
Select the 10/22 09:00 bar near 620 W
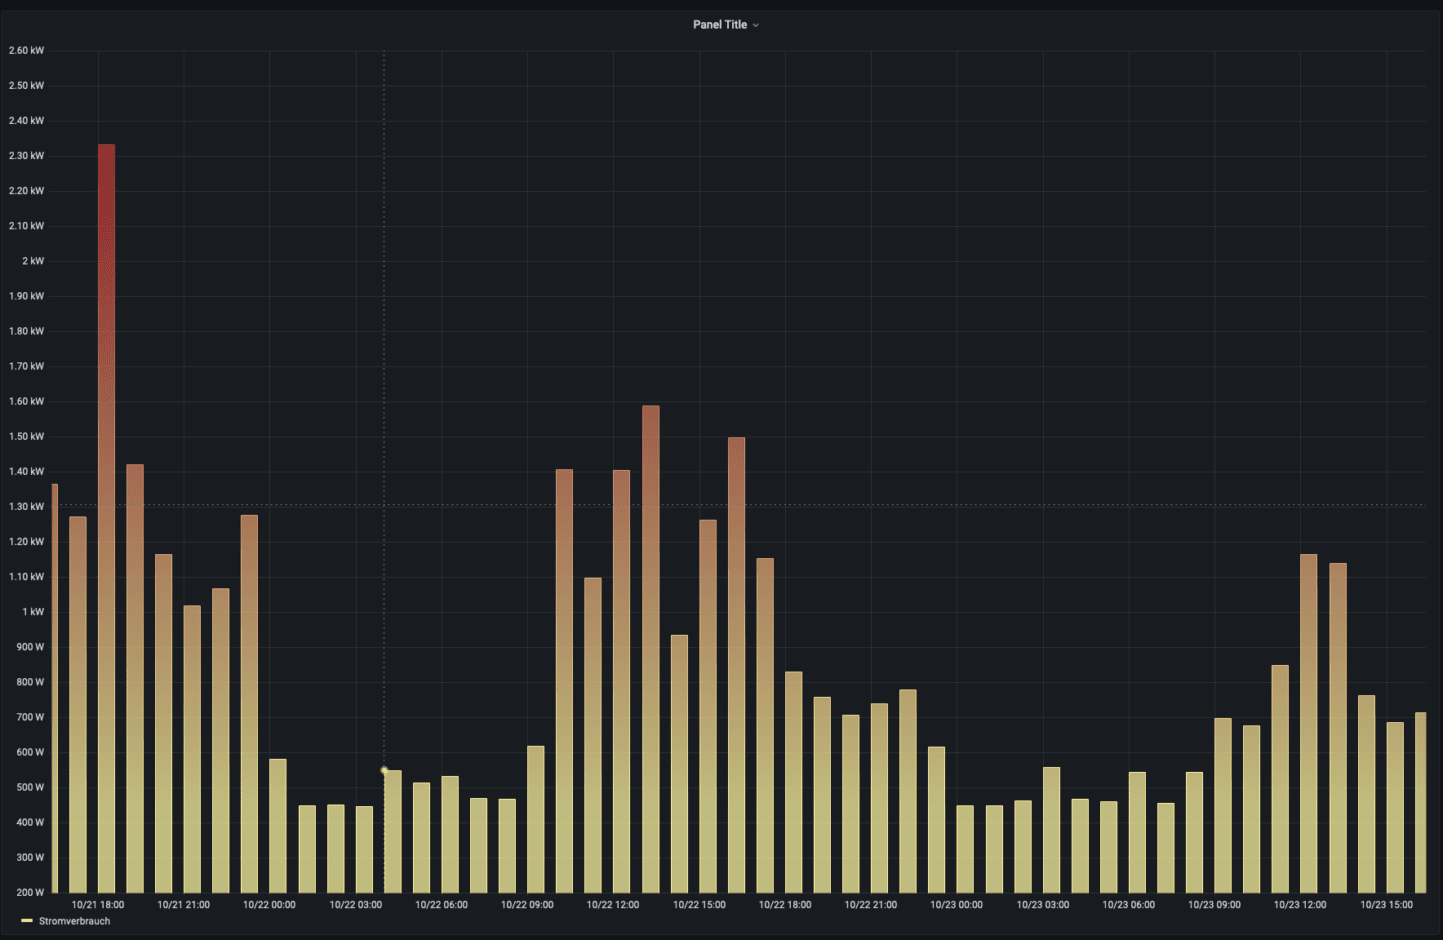(x=536, y=818)
